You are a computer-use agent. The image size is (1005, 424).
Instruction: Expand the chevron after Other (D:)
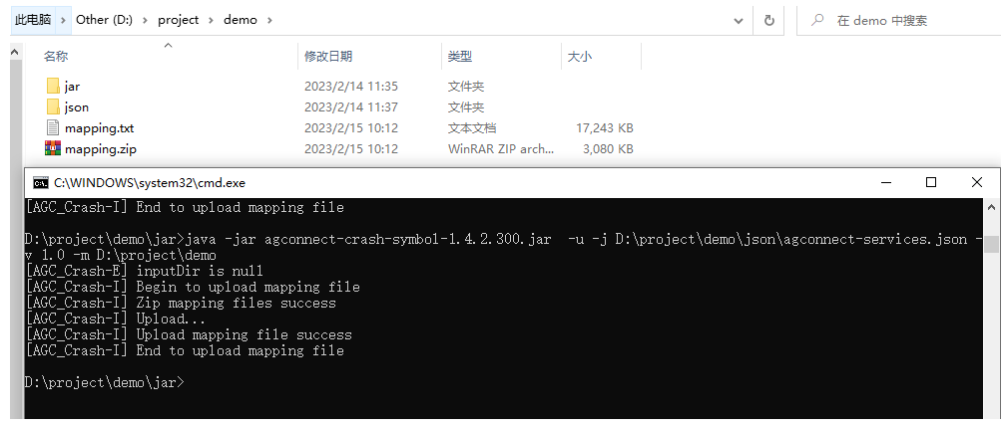click(x=145, y=20)
